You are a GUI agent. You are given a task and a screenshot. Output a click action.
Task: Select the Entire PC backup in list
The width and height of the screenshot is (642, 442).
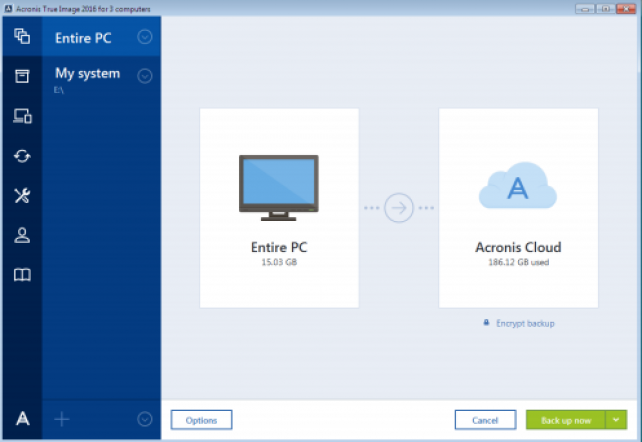pos(102,37)
